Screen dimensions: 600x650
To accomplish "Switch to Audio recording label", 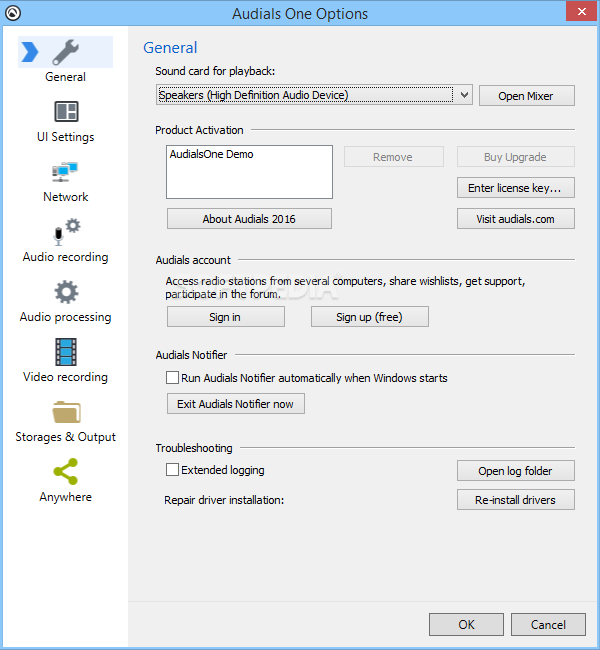I will click(66, 257).
